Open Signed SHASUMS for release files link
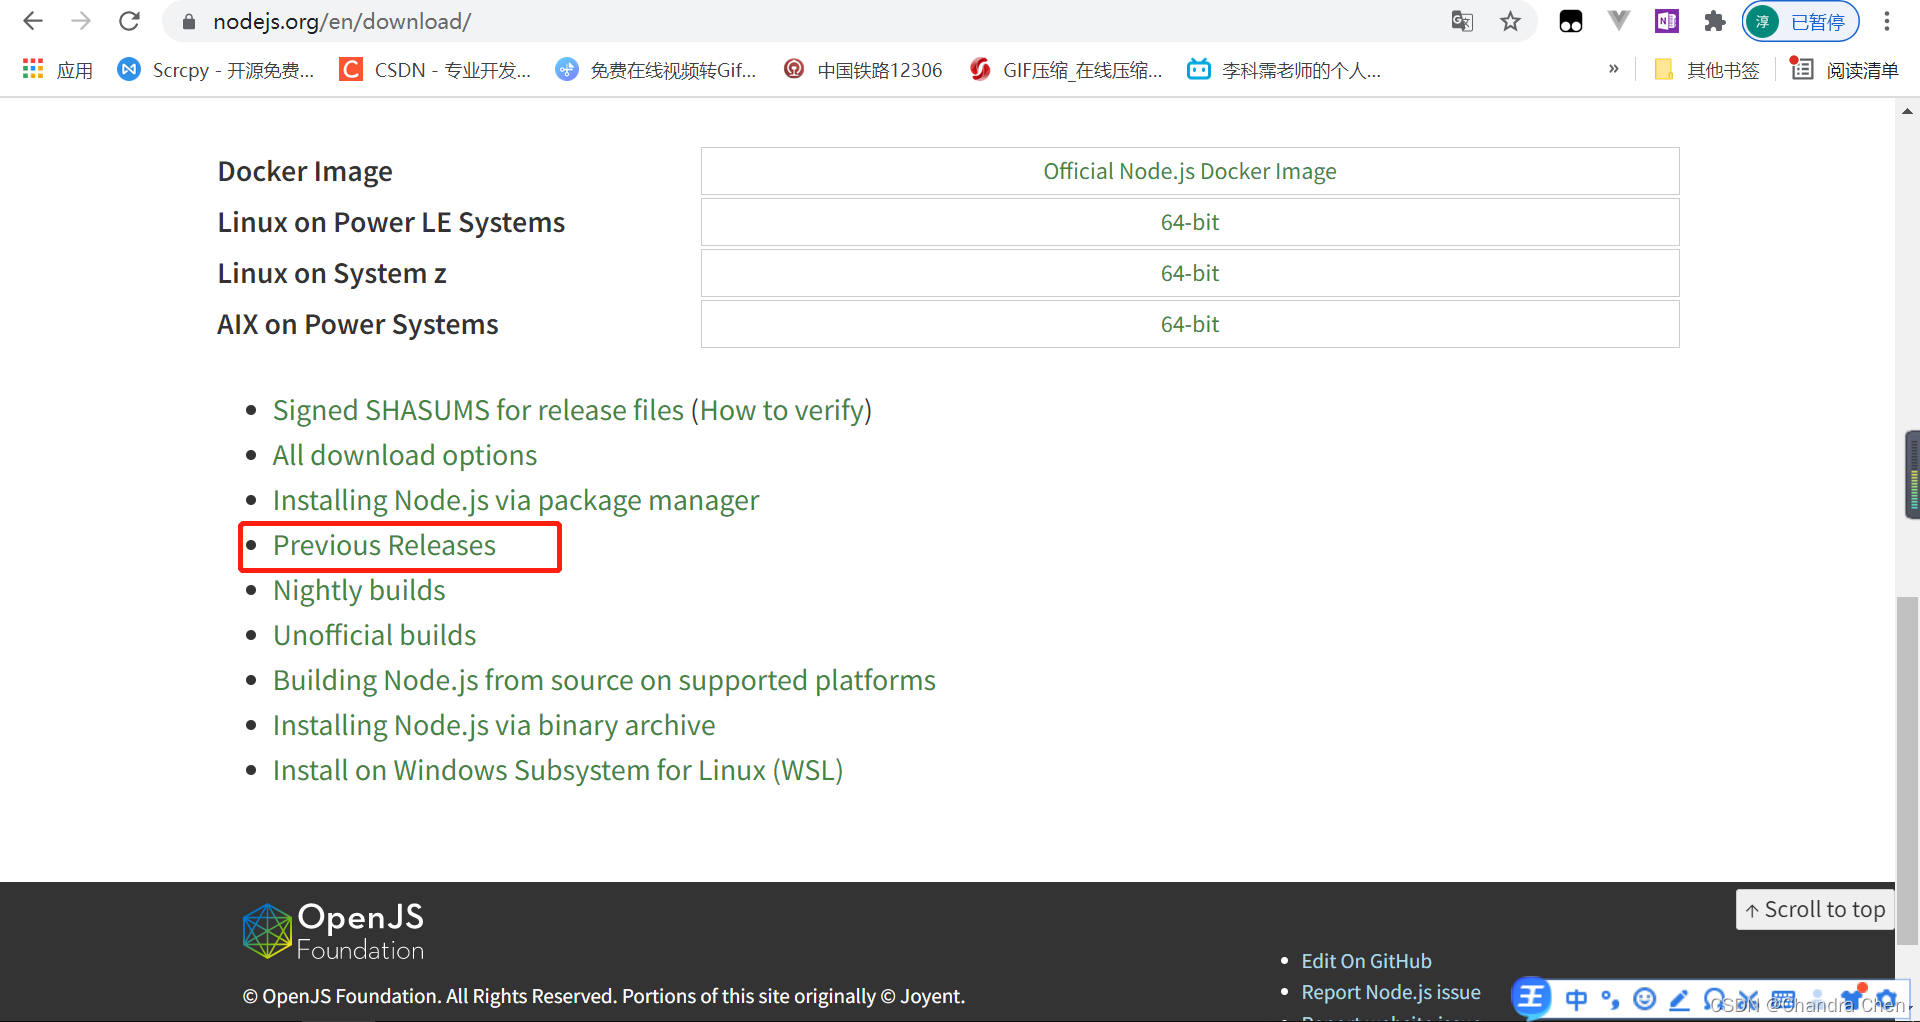This screenshot has width=1920, height=1022. (x=478, y=410)
